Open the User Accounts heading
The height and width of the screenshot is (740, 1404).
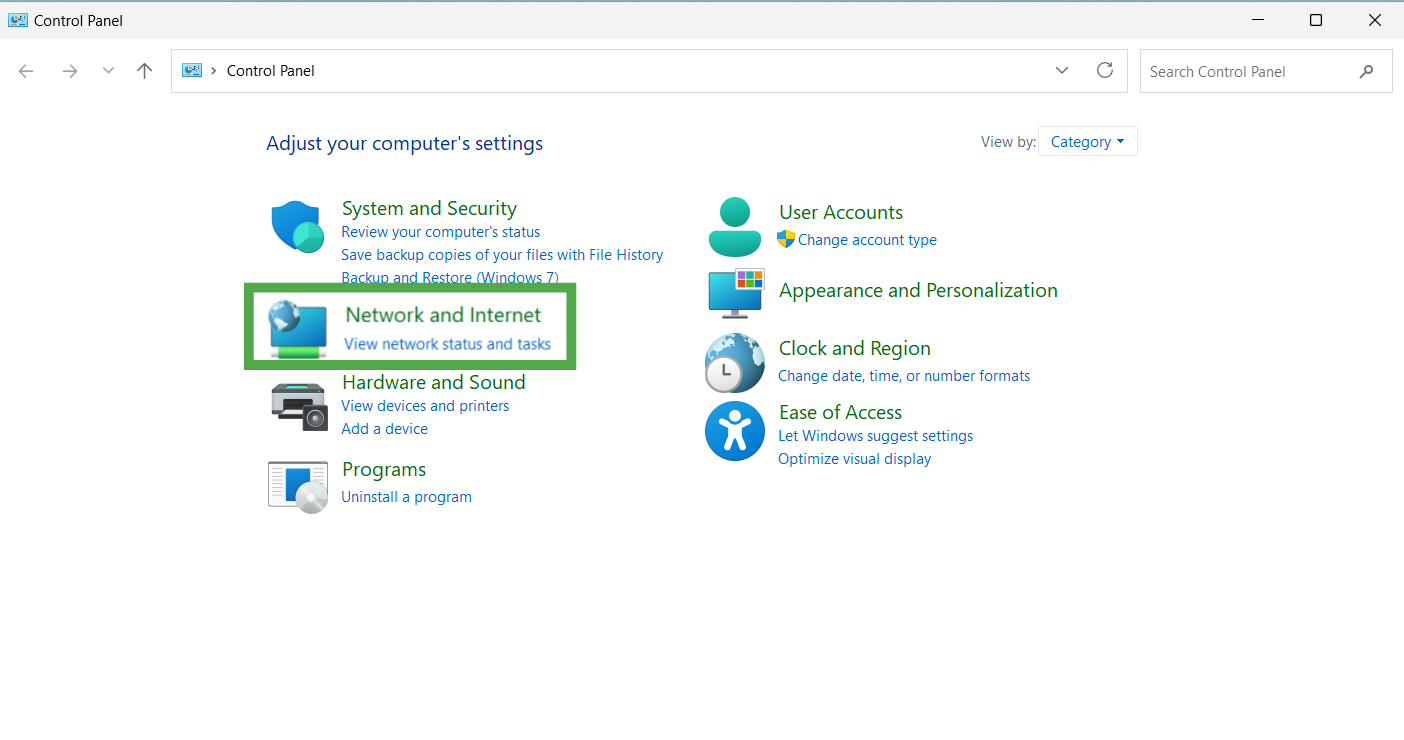[x=841, y=213]
